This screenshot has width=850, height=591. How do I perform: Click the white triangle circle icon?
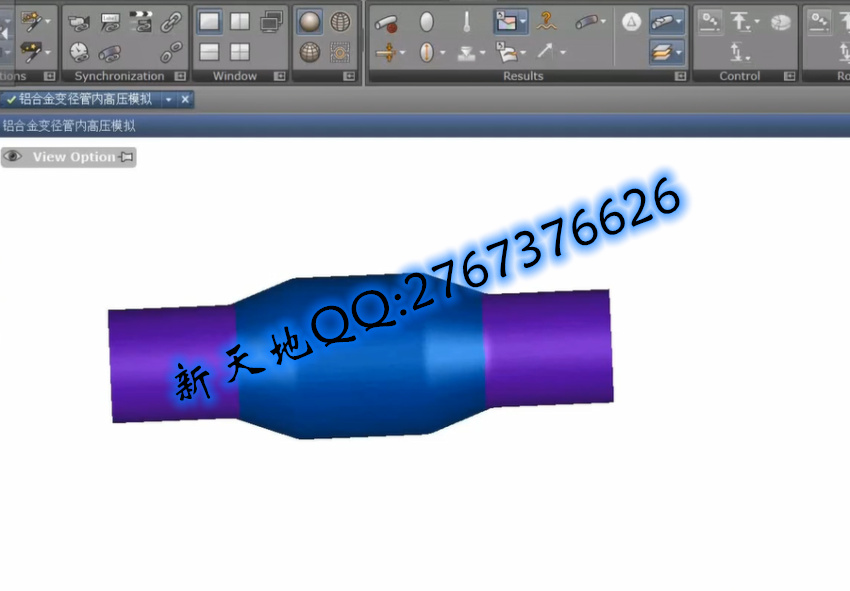tap(630, 21)
